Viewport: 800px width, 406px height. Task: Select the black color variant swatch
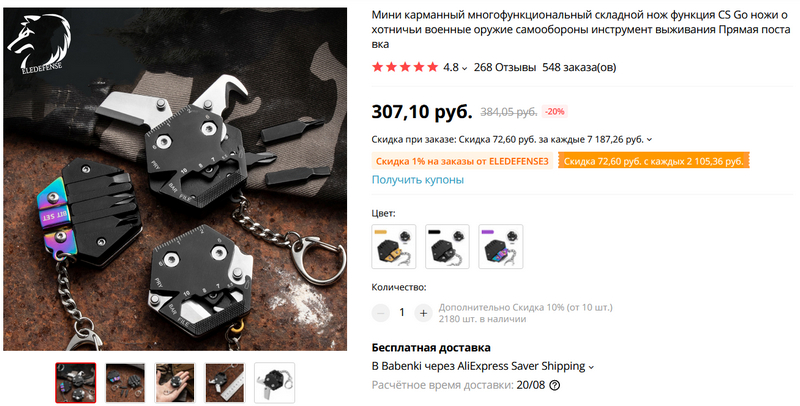(x=447, y=246)
